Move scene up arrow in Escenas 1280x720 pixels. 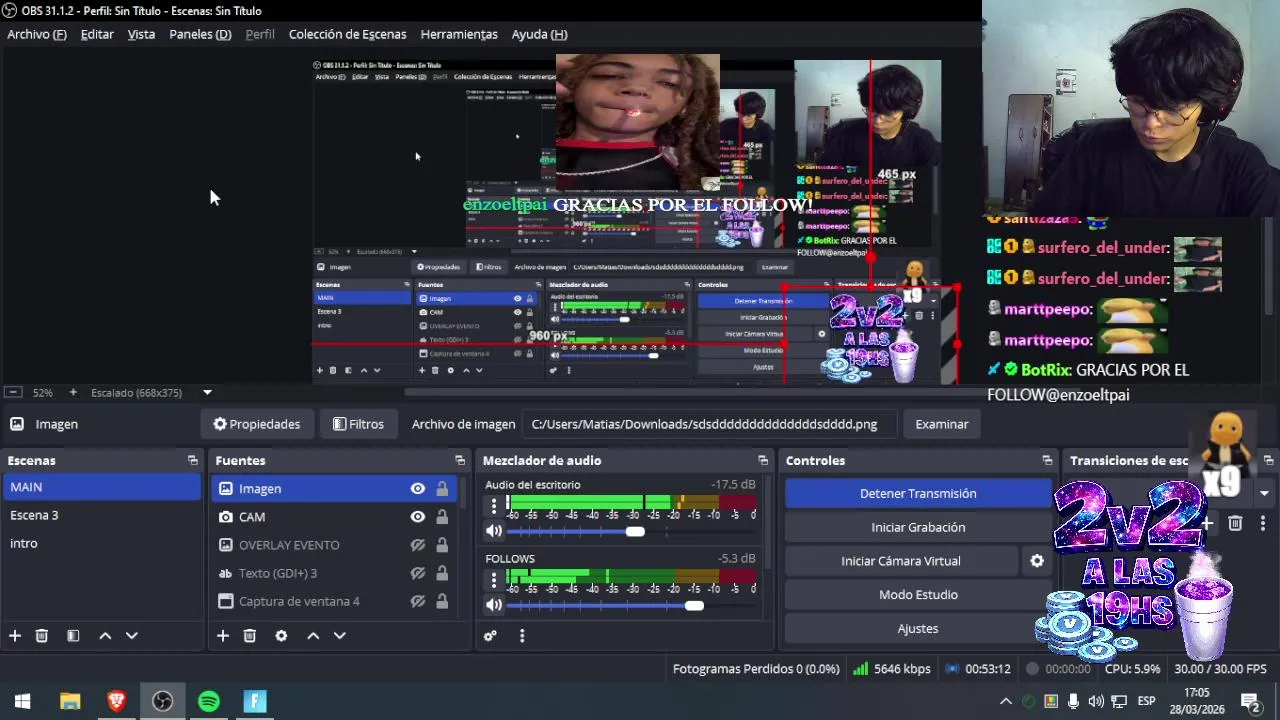click(x=105, y=636)
